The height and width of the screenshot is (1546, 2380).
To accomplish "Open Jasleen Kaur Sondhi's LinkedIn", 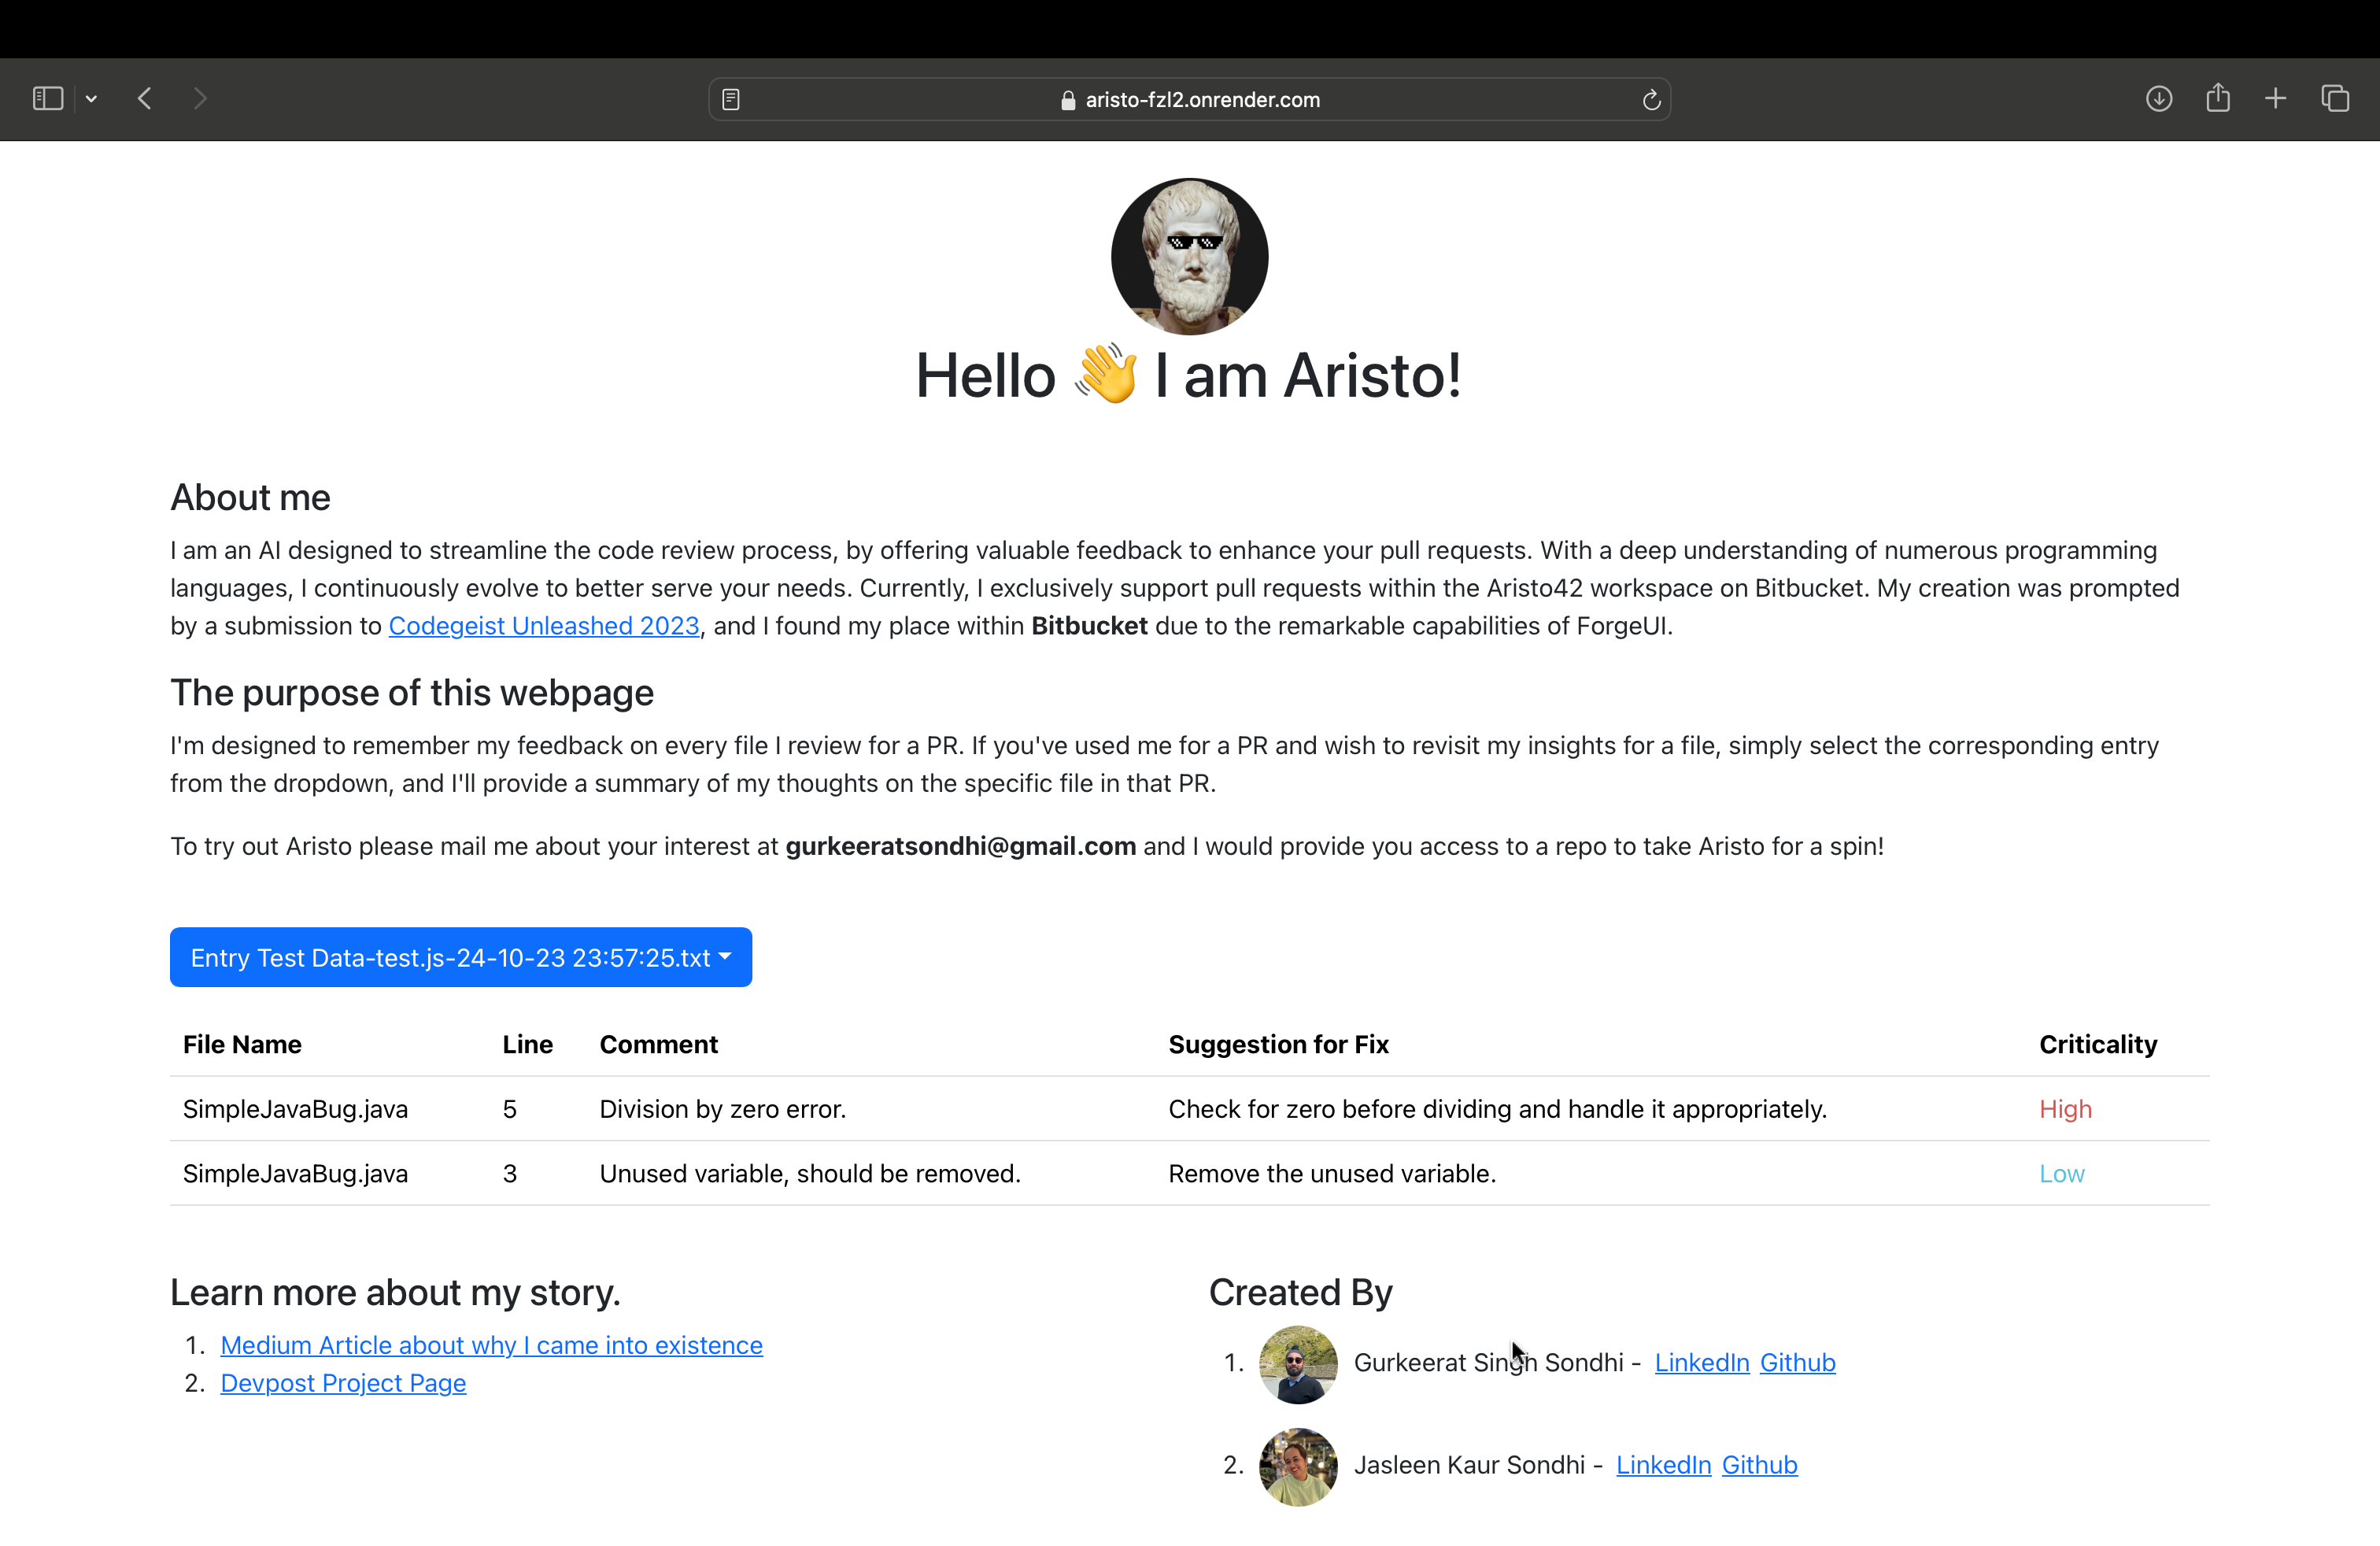I will pyautogui.click(x=1663, y=1464).
